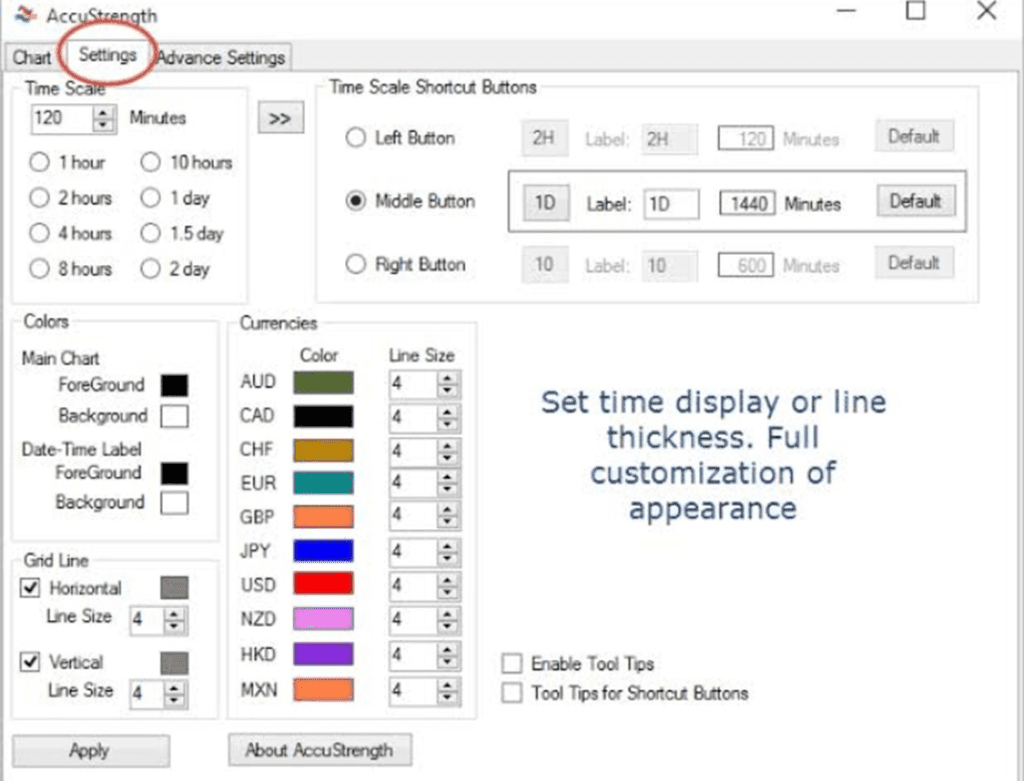The height and width of the screenshot is (781, 1024).
Task: Click the AccuStrength title bar app icon
Action: 26,15
